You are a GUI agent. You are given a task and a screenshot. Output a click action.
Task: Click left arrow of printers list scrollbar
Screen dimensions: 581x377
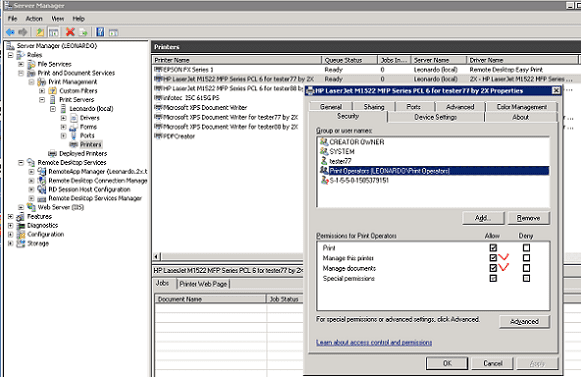157,256
